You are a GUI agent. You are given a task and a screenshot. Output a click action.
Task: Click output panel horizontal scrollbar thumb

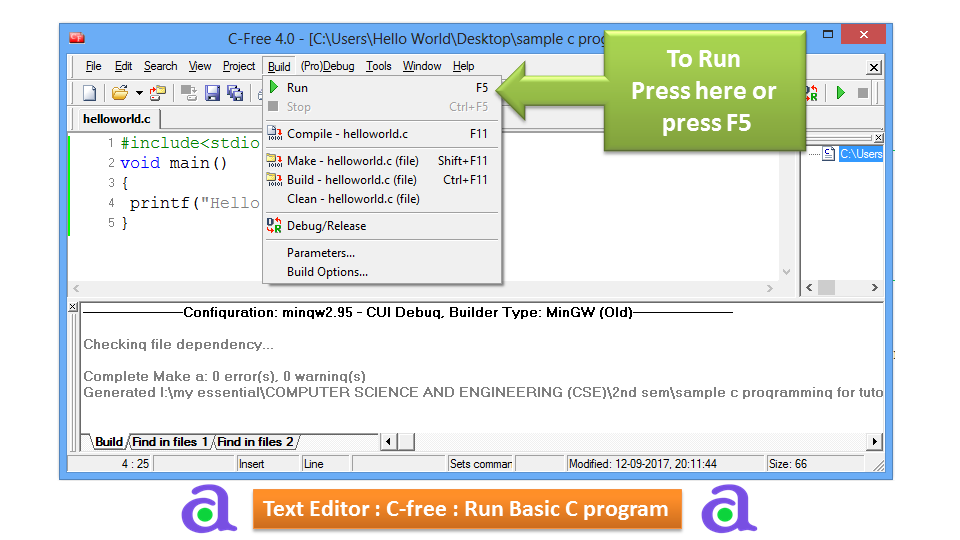[406, 441]
